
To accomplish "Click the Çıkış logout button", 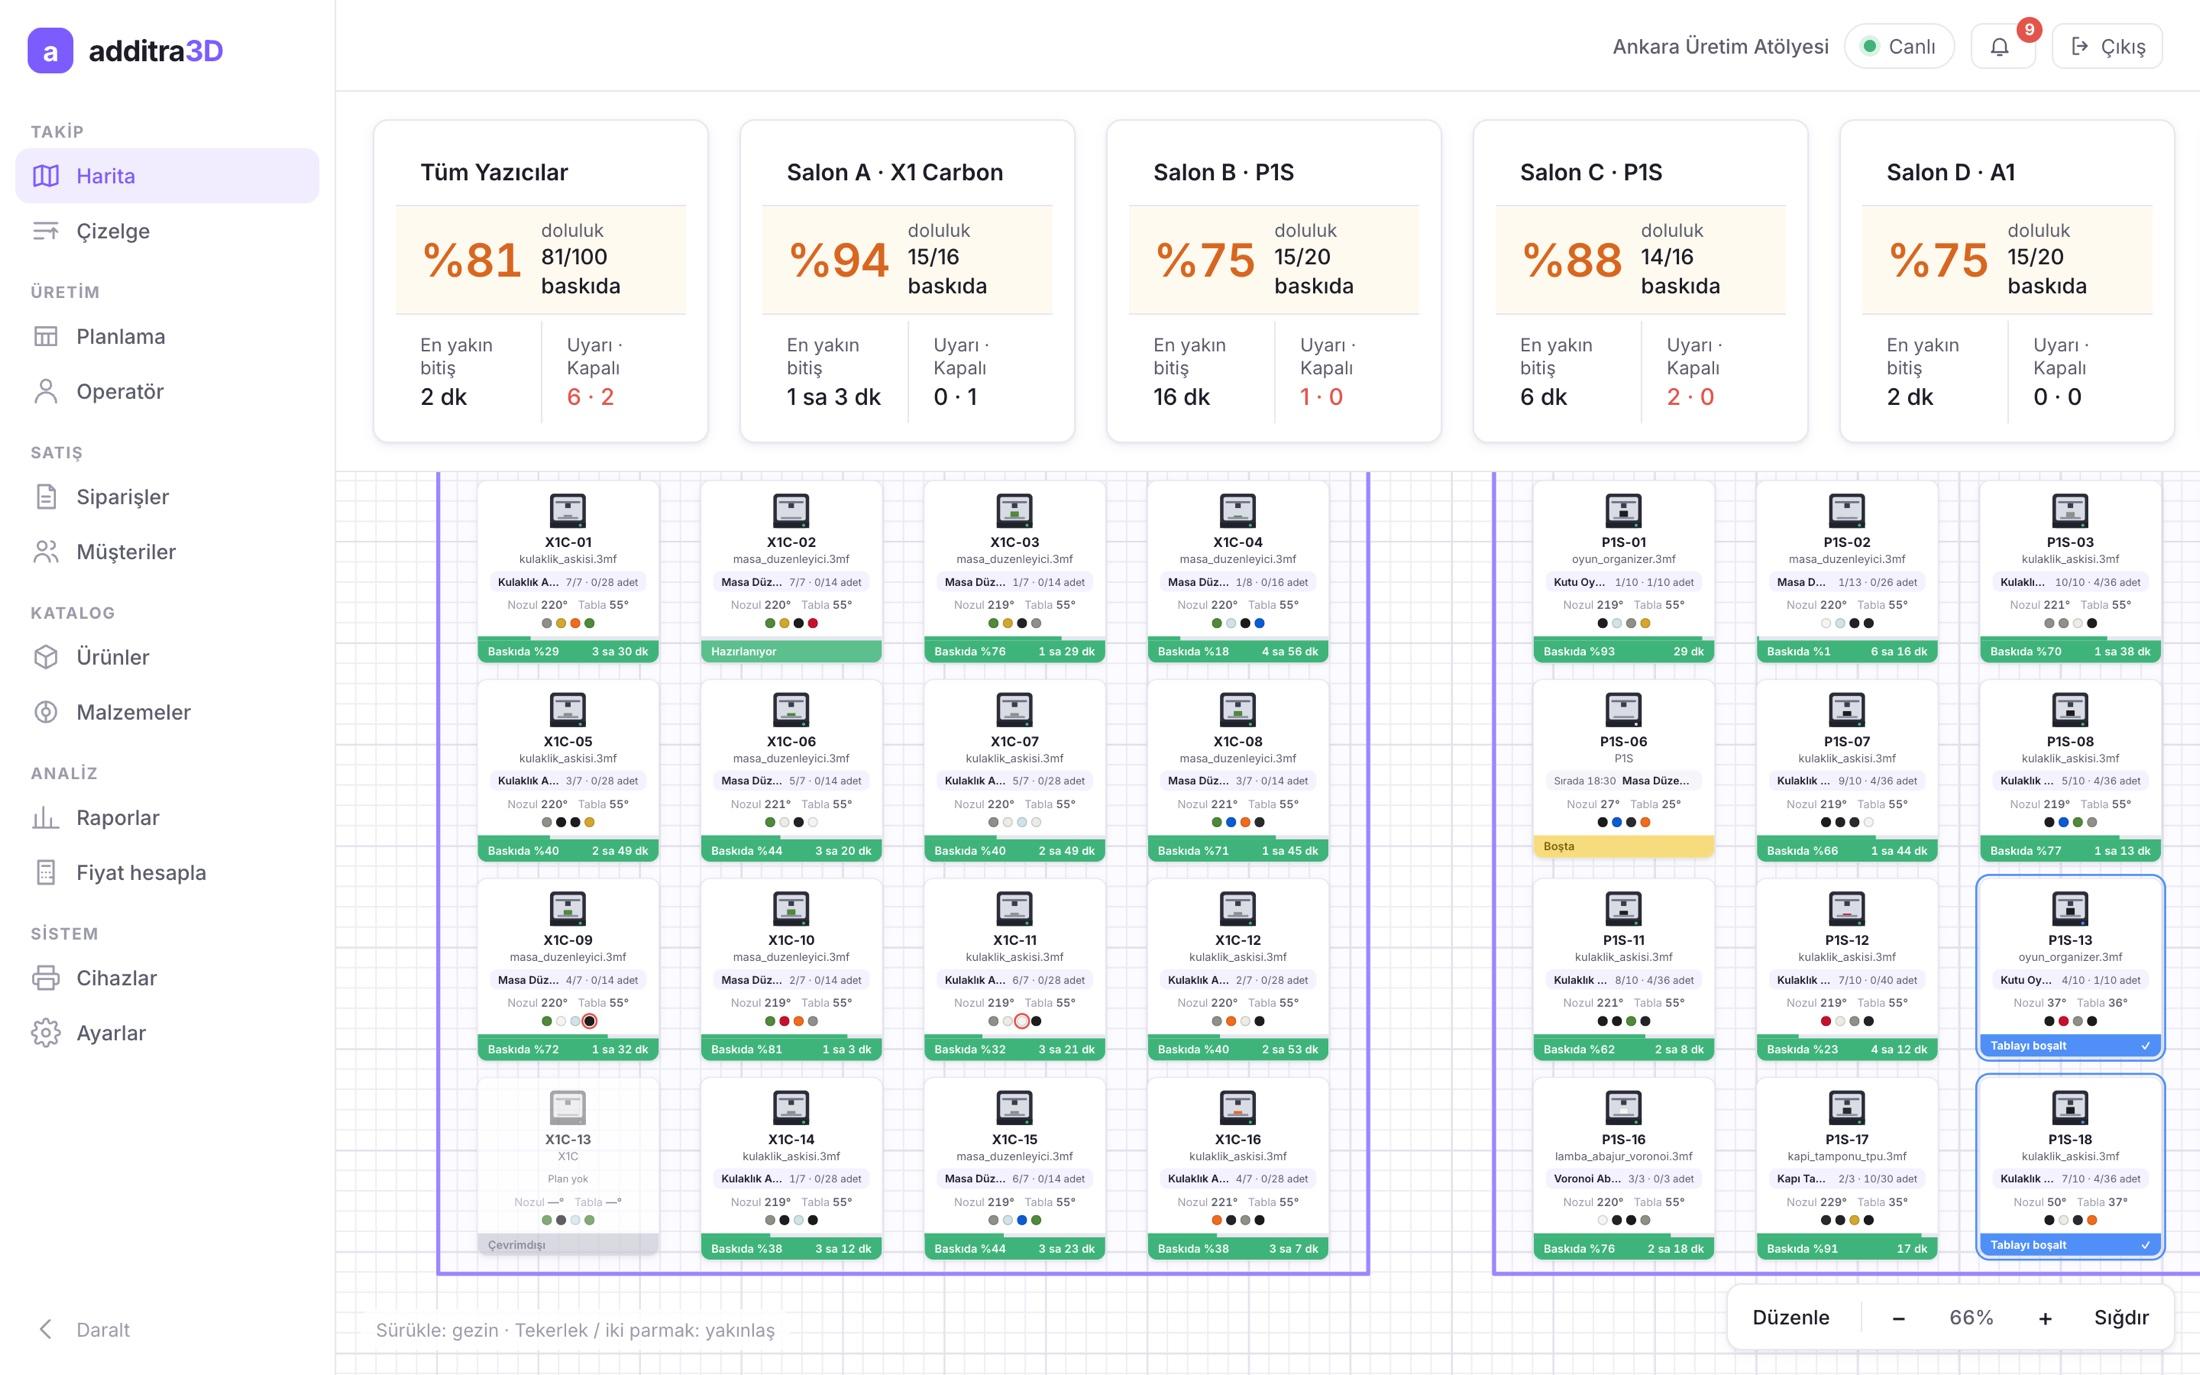I will pos(2107,47).
